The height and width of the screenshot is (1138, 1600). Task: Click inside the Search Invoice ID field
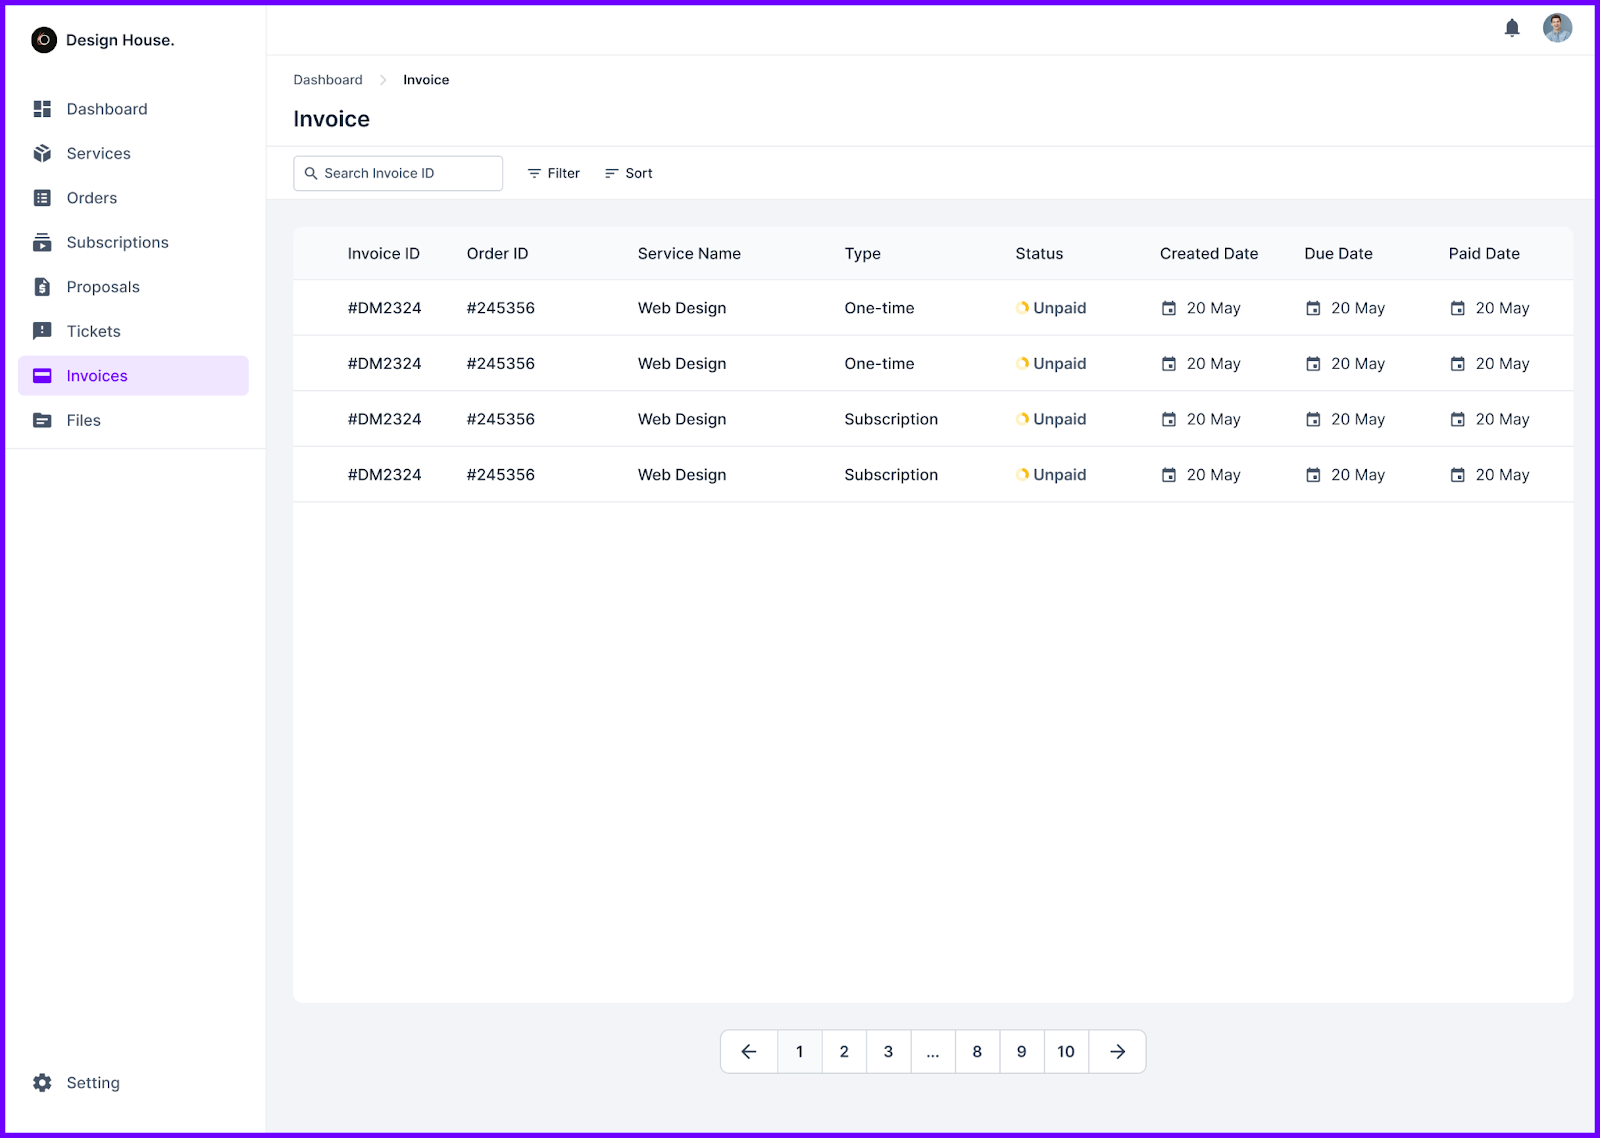[x=400, y=173]
